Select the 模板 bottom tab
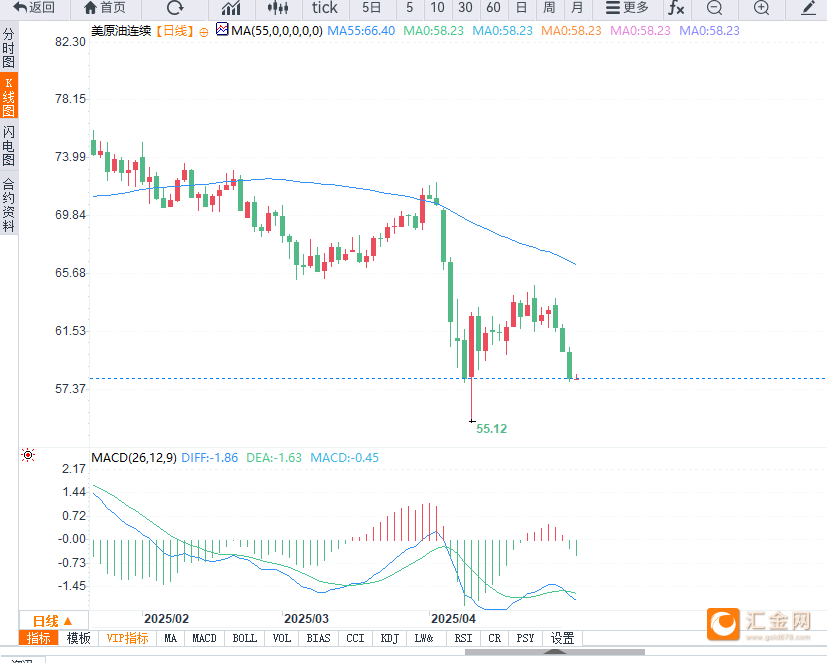The image size is (827, 663). 79,638
